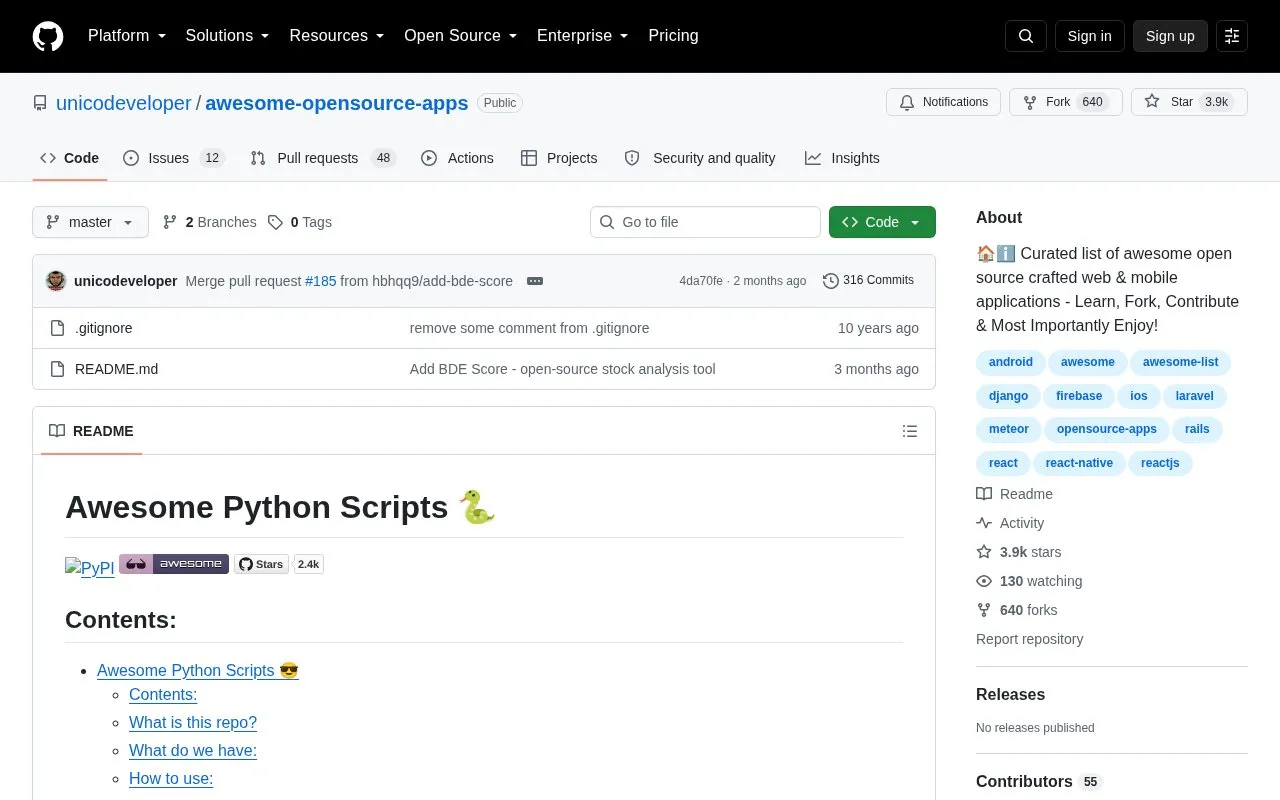Image resolution: width=1280 pixels, height=800 pixels.
Task: Select the laravel topic tag
Action: click(1195, 396)
